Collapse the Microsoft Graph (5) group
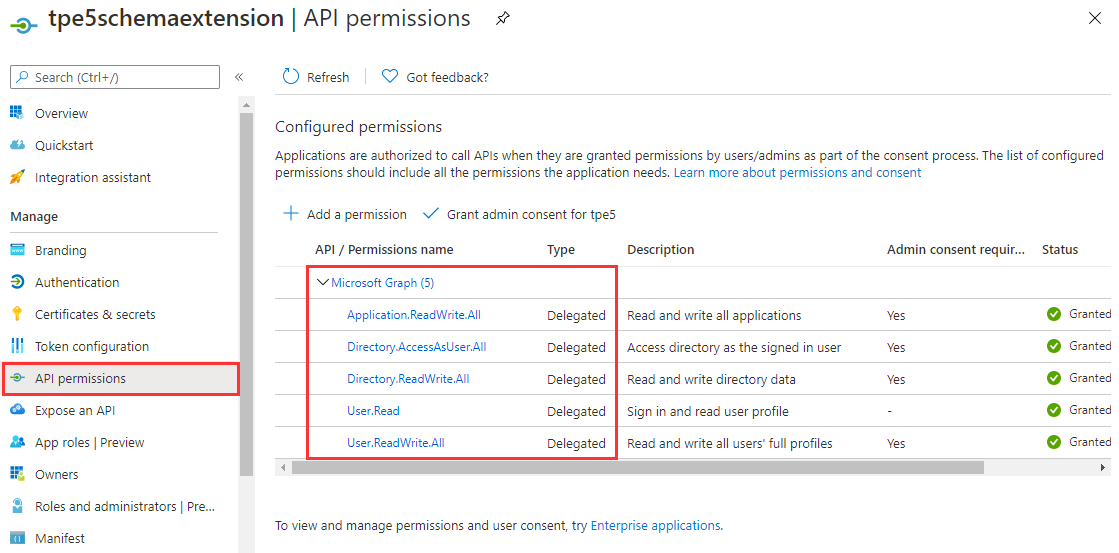The width and height of the screenshot is (1119, 553). click(322, 283)
